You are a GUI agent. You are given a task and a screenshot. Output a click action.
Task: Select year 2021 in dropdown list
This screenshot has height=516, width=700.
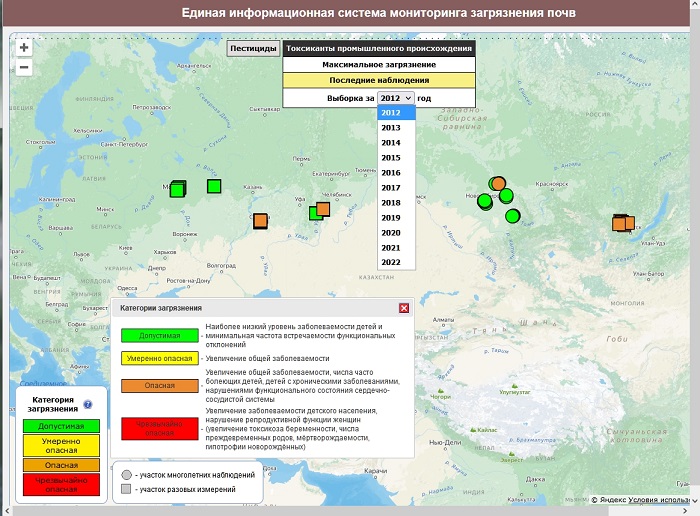pos(396,248)
